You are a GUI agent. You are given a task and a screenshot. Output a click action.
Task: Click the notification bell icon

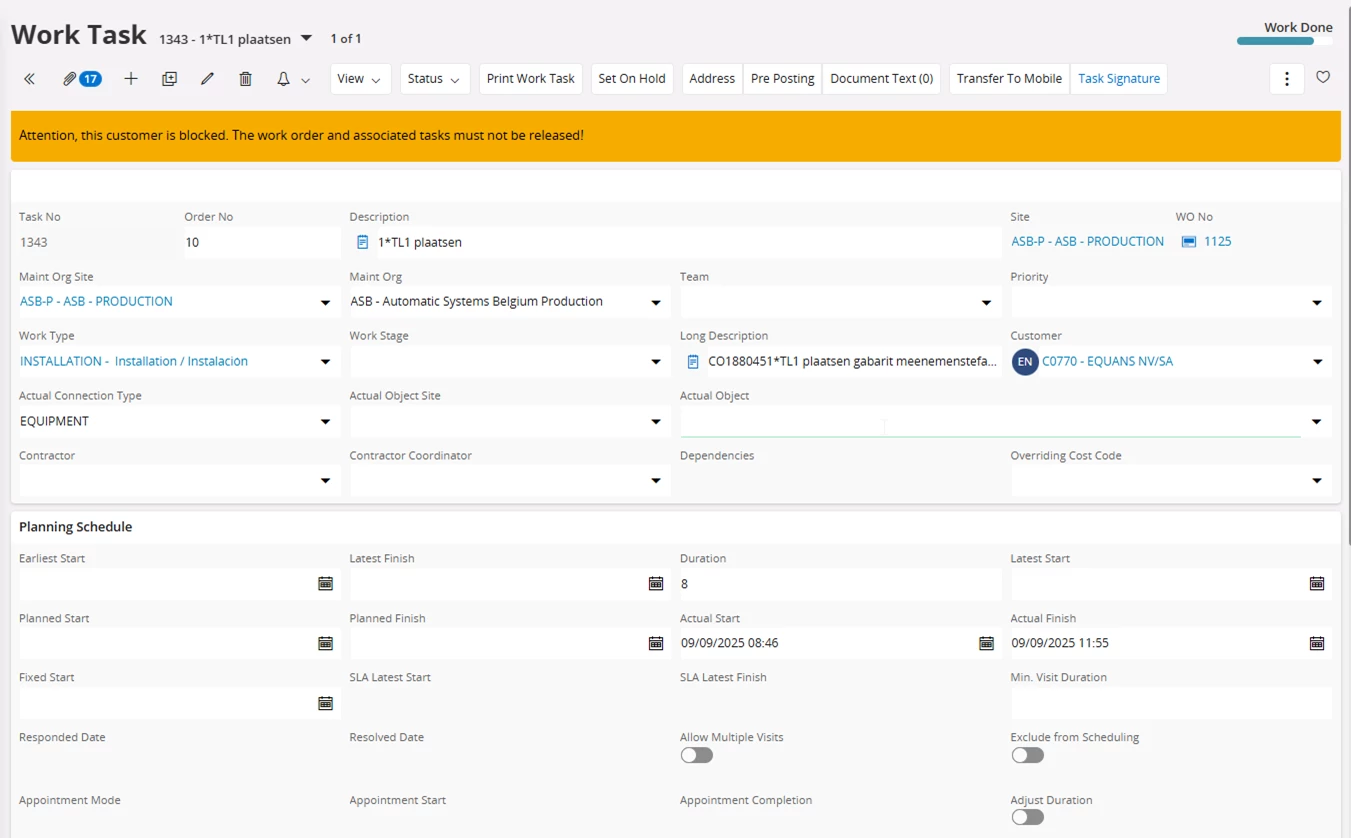(x=284, y=79)
